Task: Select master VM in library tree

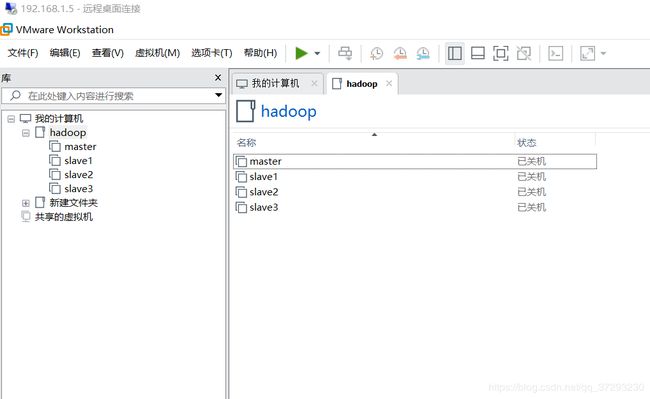Action: pos(80,147)
